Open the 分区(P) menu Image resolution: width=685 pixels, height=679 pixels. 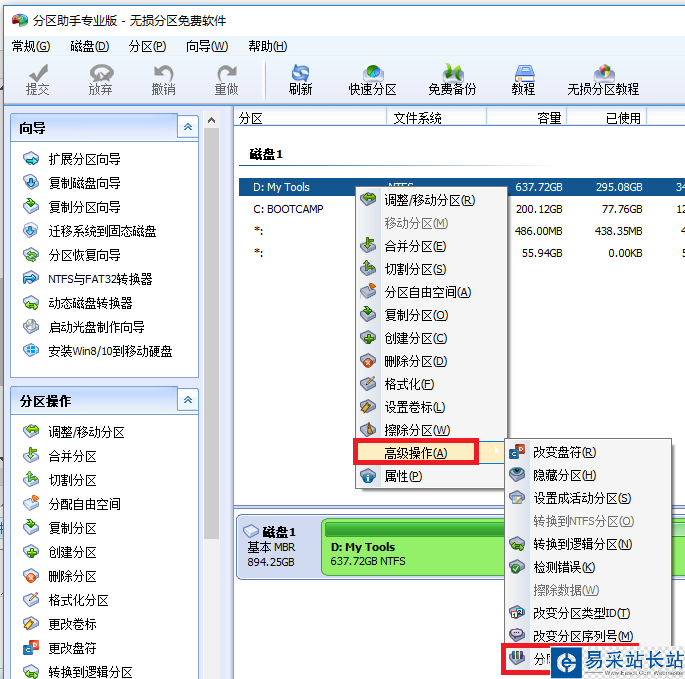click(147, 46)
